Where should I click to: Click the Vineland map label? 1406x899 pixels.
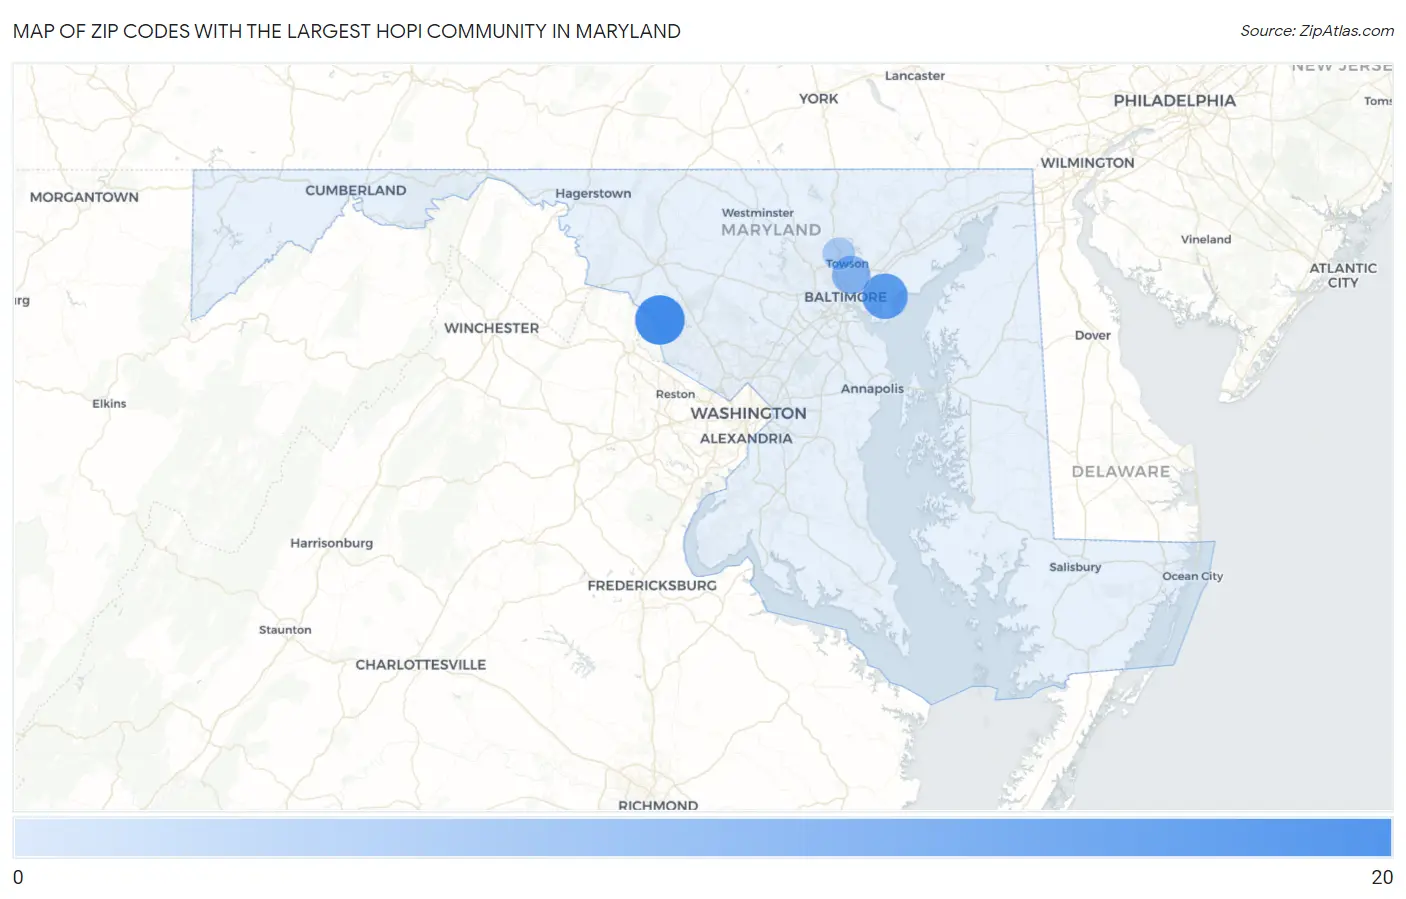pos(1205,239)
